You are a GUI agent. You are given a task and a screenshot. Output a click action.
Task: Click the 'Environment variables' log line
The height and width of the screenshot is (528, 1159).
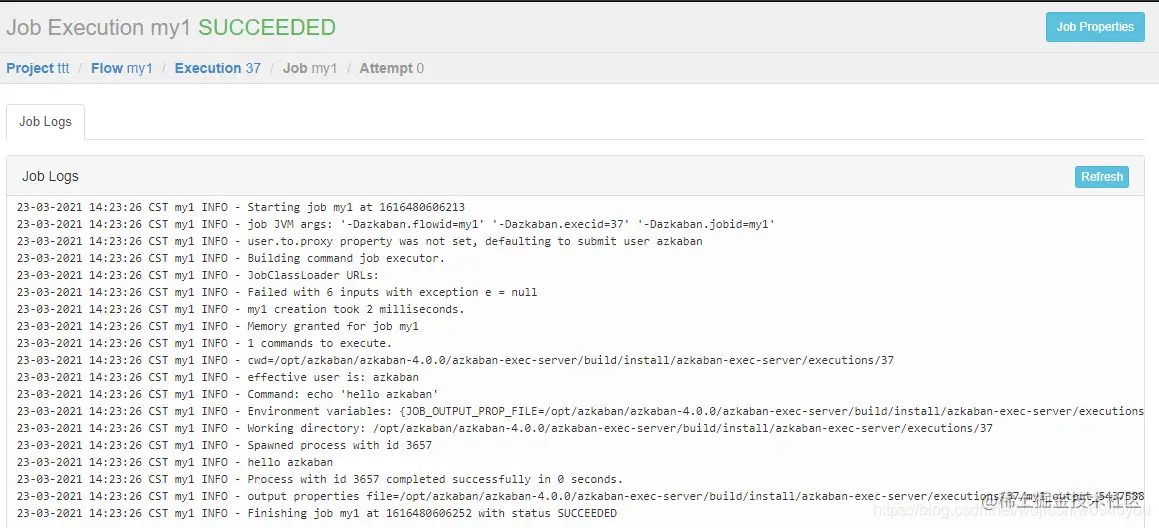pos(580,411)
